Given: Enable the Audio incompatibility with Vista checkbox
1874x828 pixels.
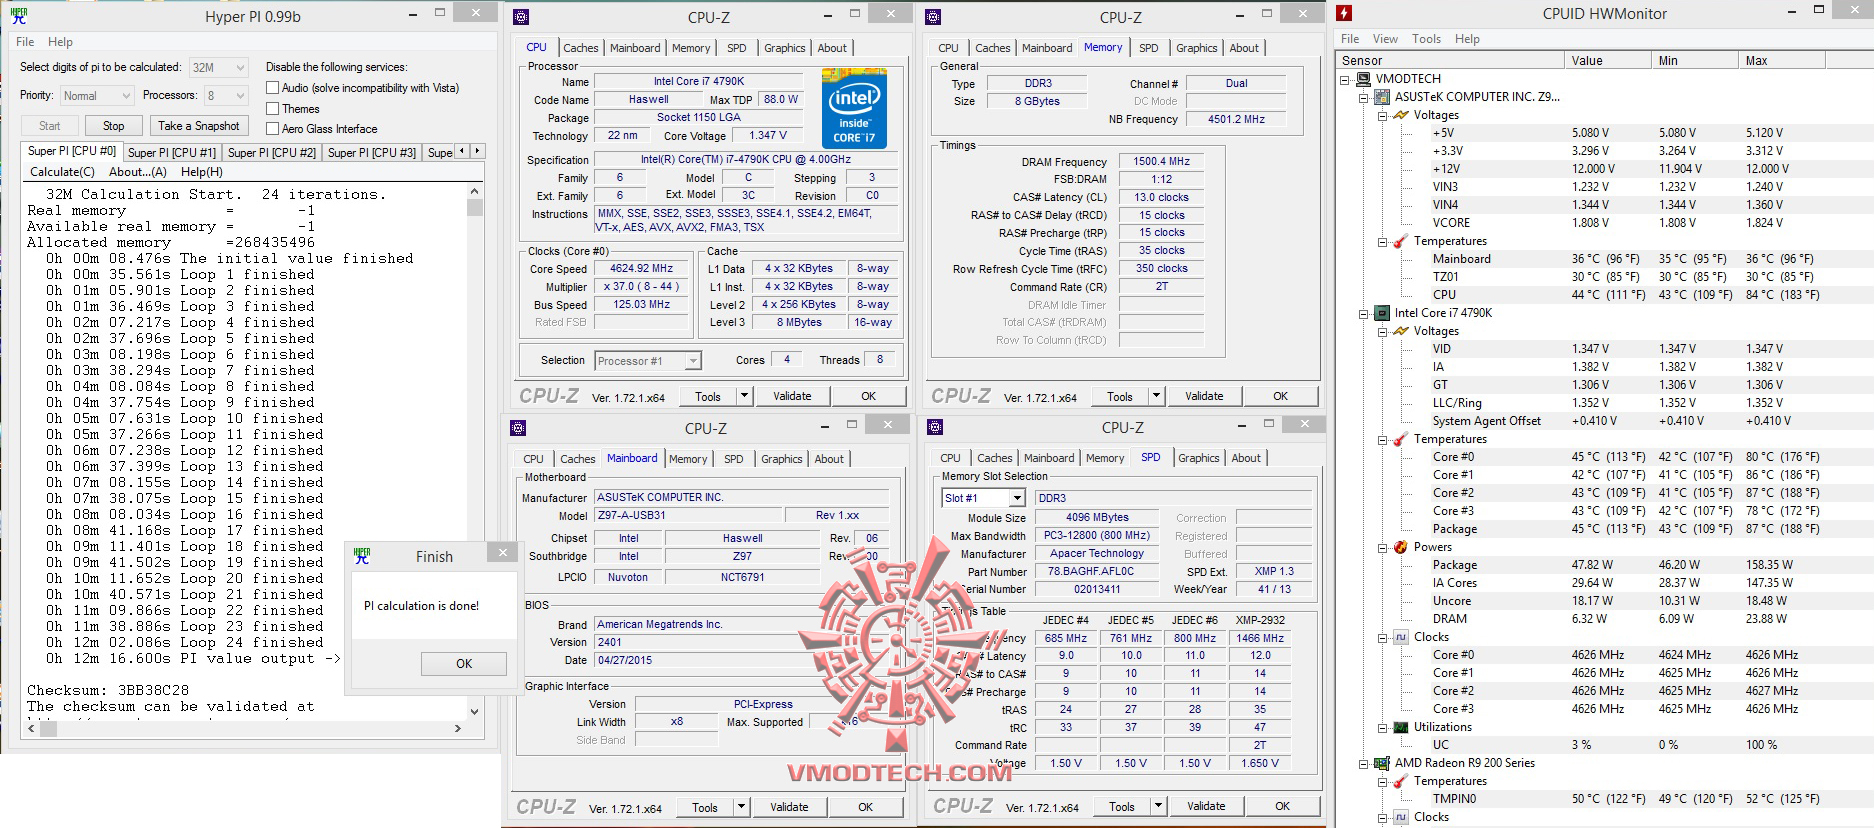Looking at the screenshot, I should pos(272,88).
